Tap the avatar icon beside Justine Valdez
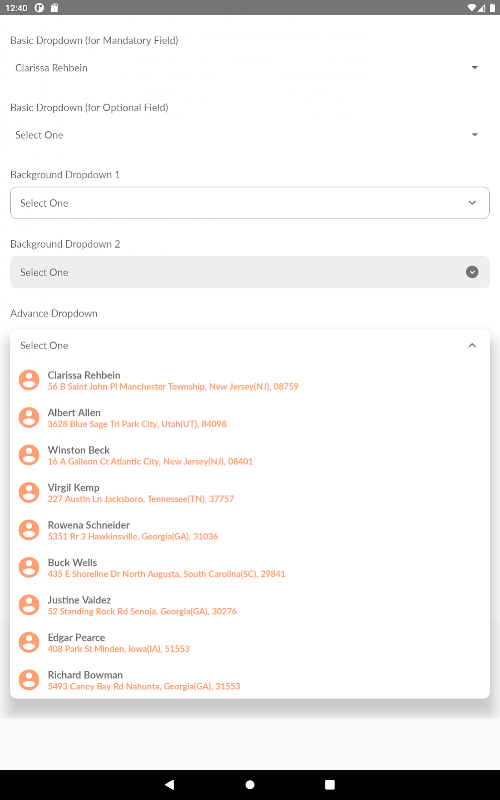 (29, 605)
